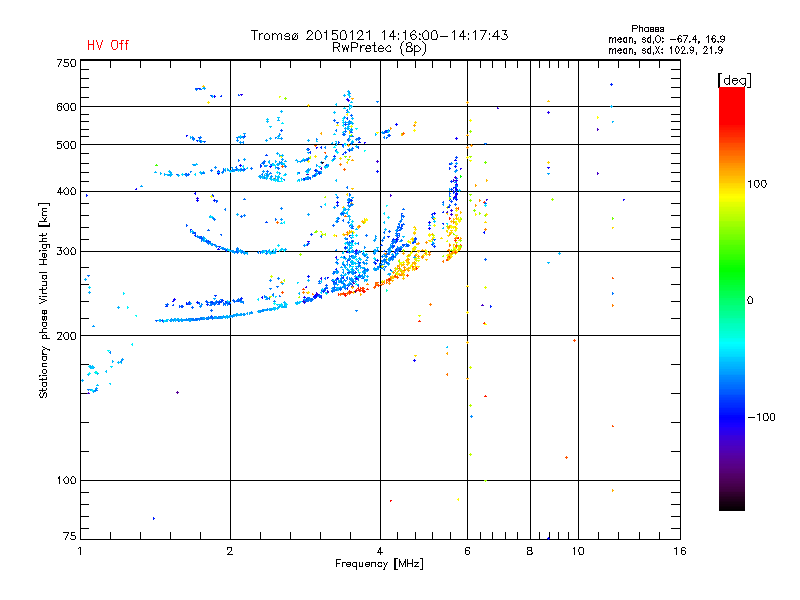Click the y-axis label "400"
The height and width of the screenshot is (600, 800).
(66, 191)
